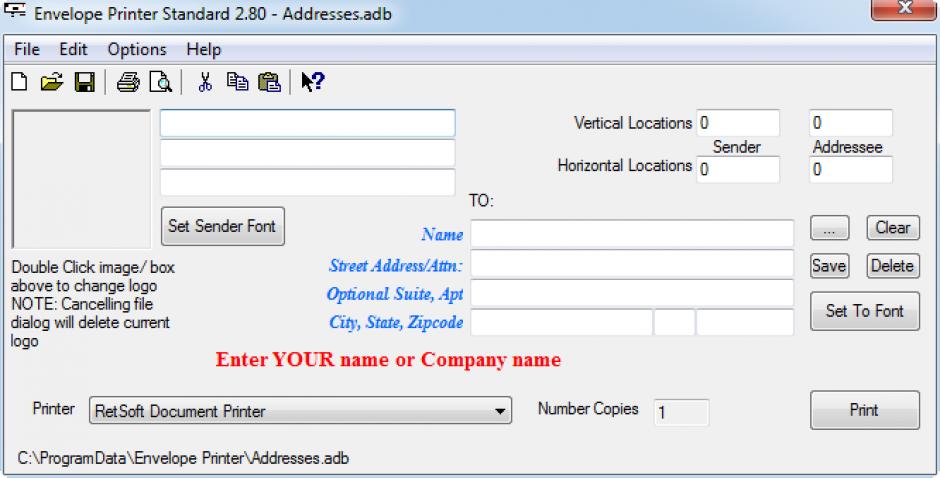Click Set To Font button
940x478 pixels.
[864, 311]
